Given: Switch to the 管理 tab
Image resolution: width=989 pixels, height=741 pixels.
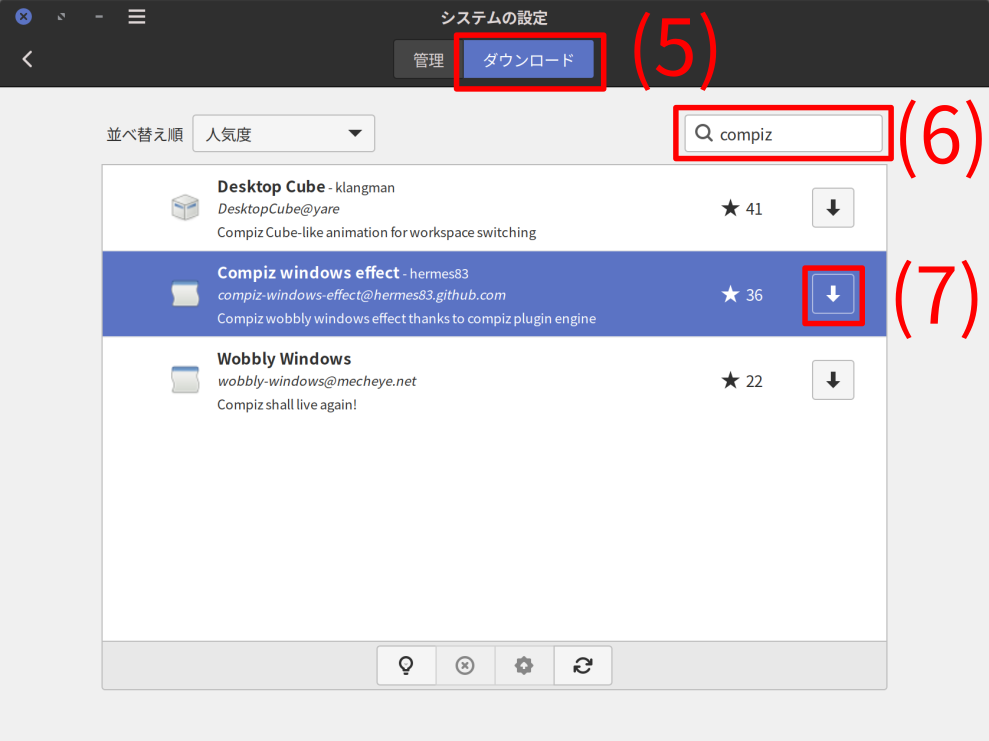Looking at the screenshot, I should pos(428,60).
